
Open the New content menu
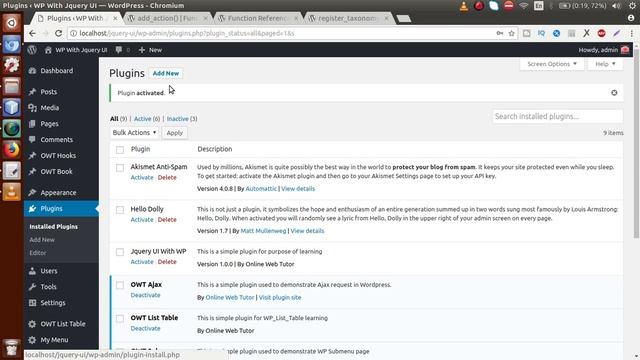(x=150, y=50)
